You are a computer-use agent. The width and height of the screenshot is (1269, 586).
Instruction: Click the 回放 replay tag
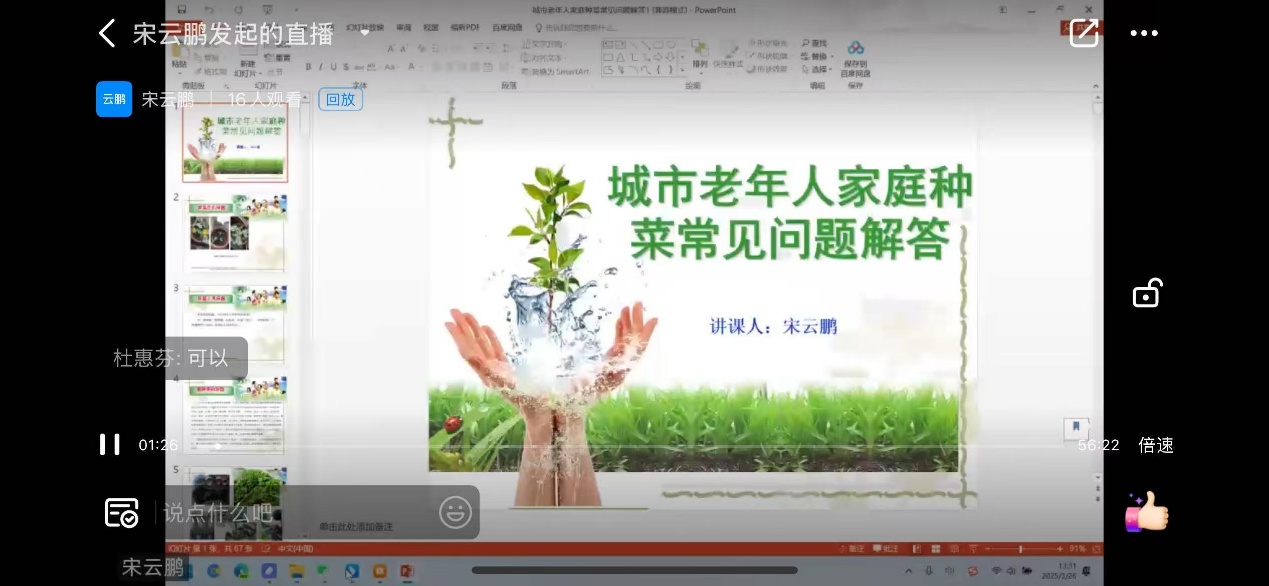point(340,99)
